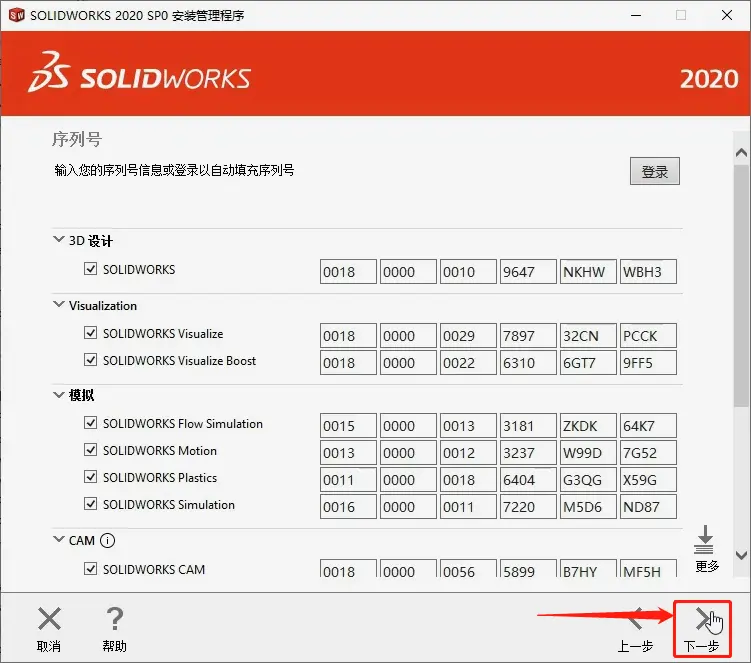This screenshot has width=751, height=663.
Task: Open Help (帮助) question mark icon
Action: [x=114, y=618]
